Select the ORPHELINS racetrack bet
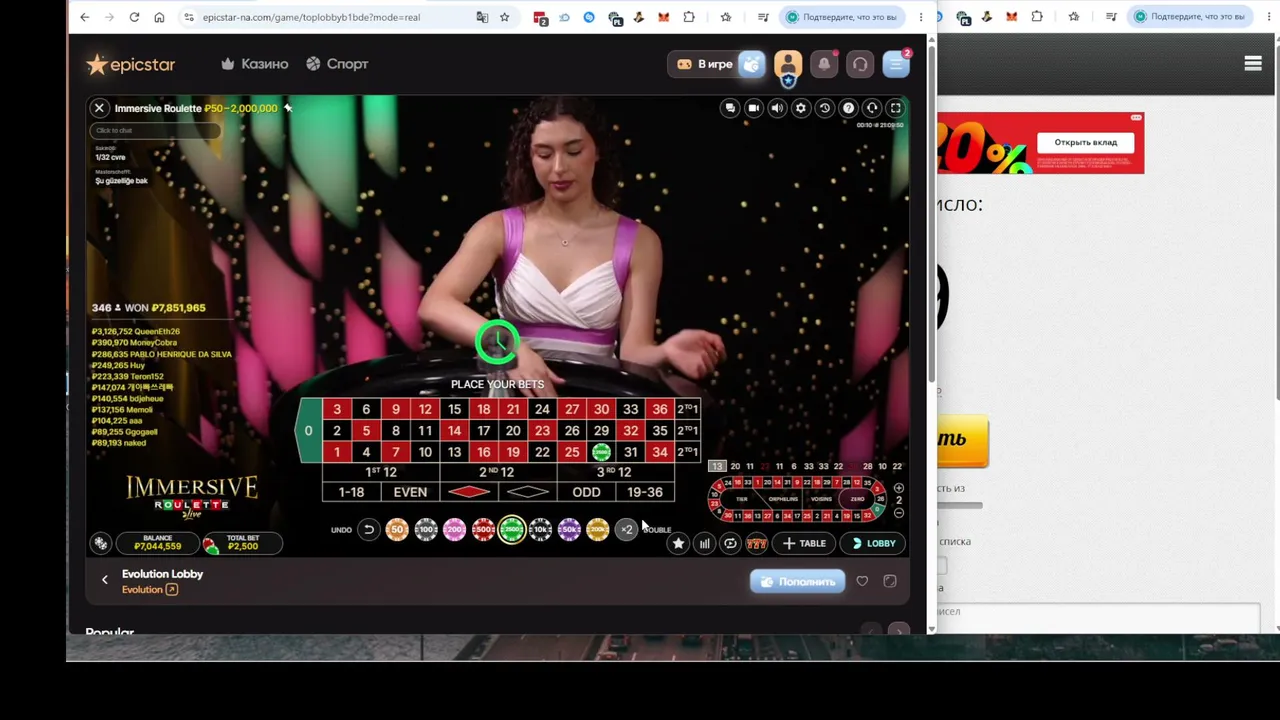 tap(783, 499)
